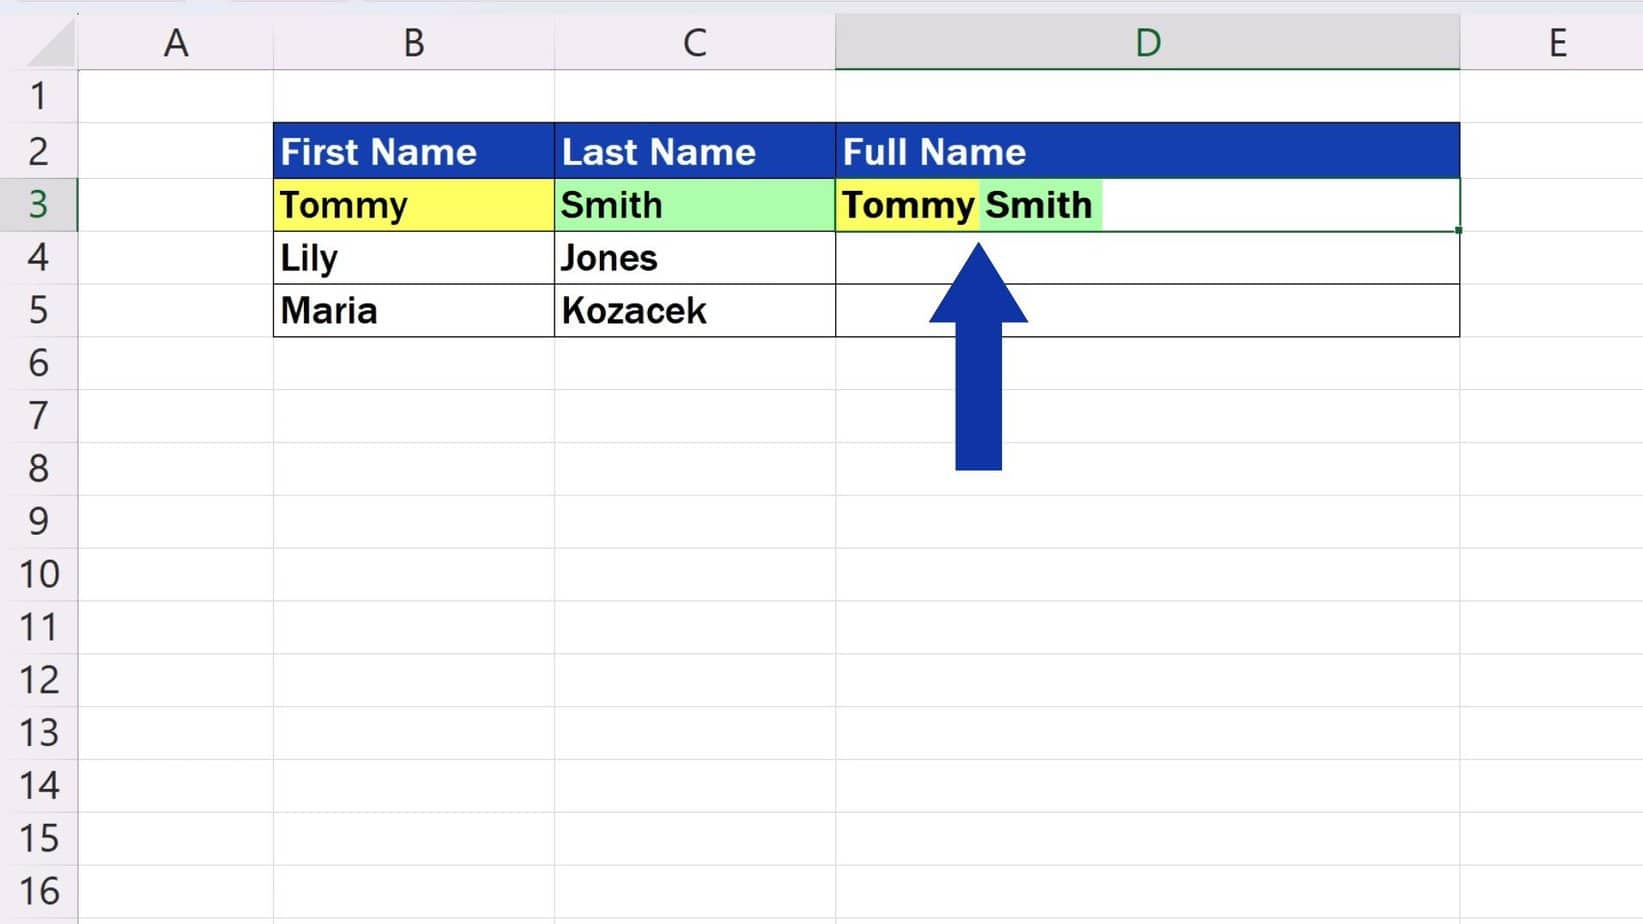Screen dimensions: 1643x924
Task: Select the First Name header cell
Action: coord(413,151)
